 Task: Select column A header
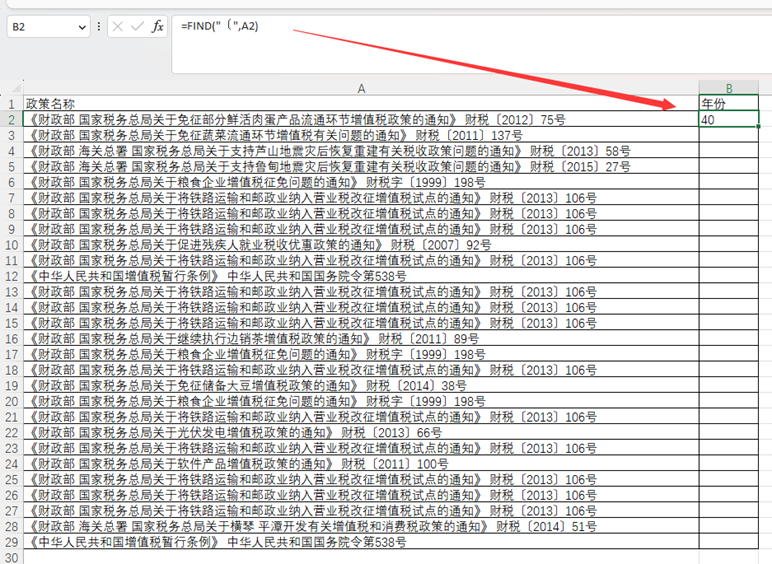coord(361,88)
